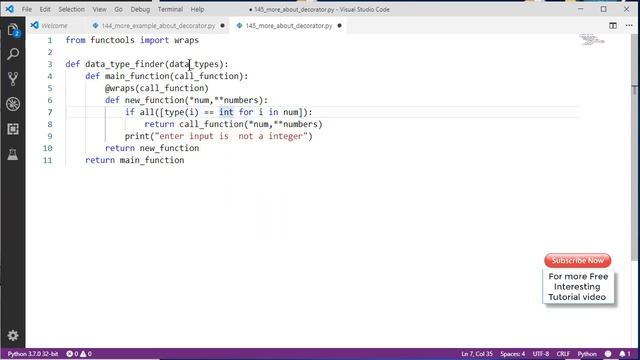The image size is (640, 360).
Task: Open the Terminal menu
Action: (170, 9)
